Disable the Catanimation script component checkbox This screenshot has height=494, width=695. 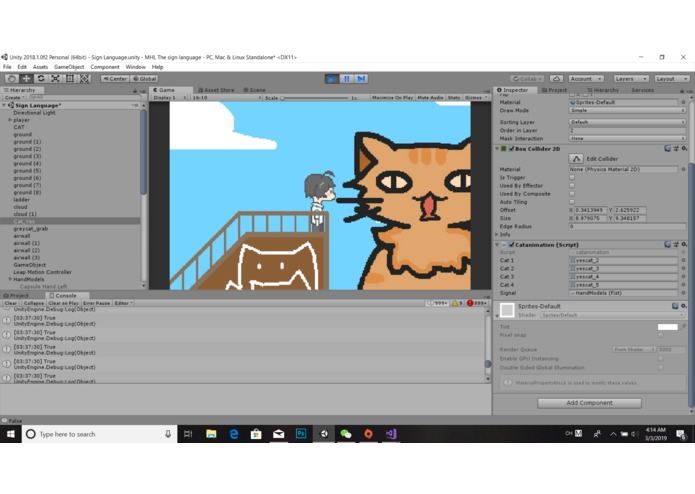tap(511, 245)
